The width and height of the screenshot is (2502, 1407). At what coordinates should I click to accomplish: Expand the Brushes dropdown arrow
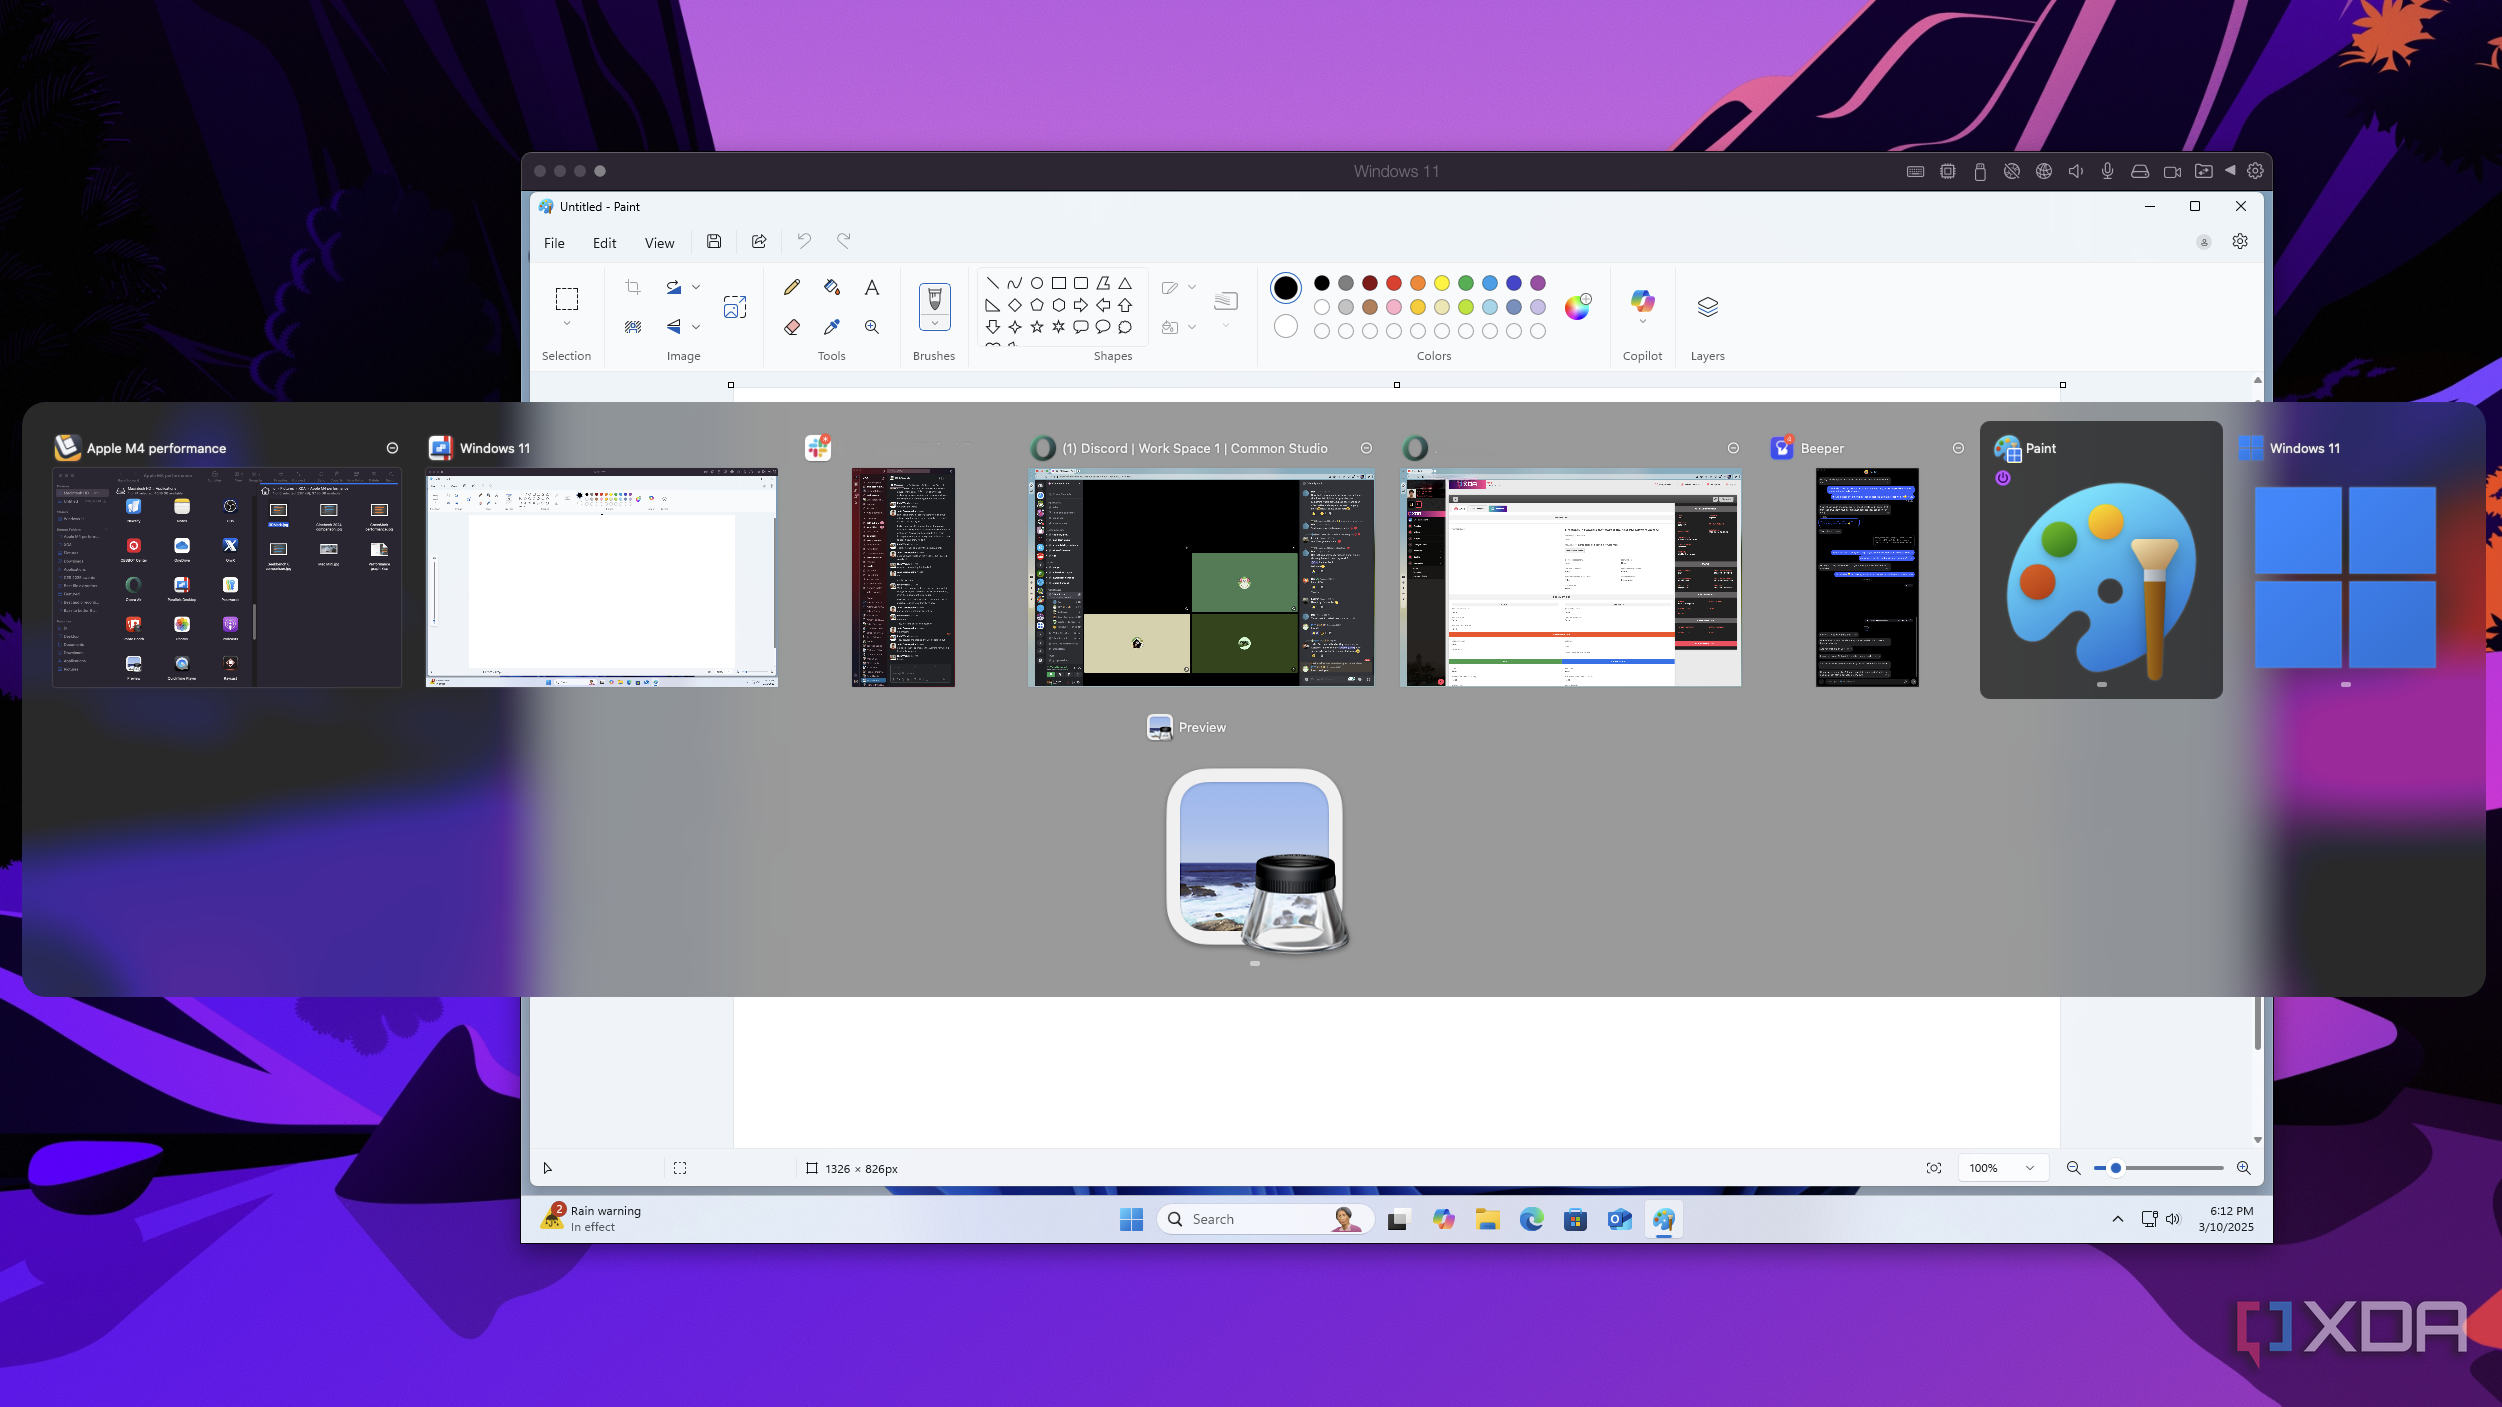click(935, 323)
